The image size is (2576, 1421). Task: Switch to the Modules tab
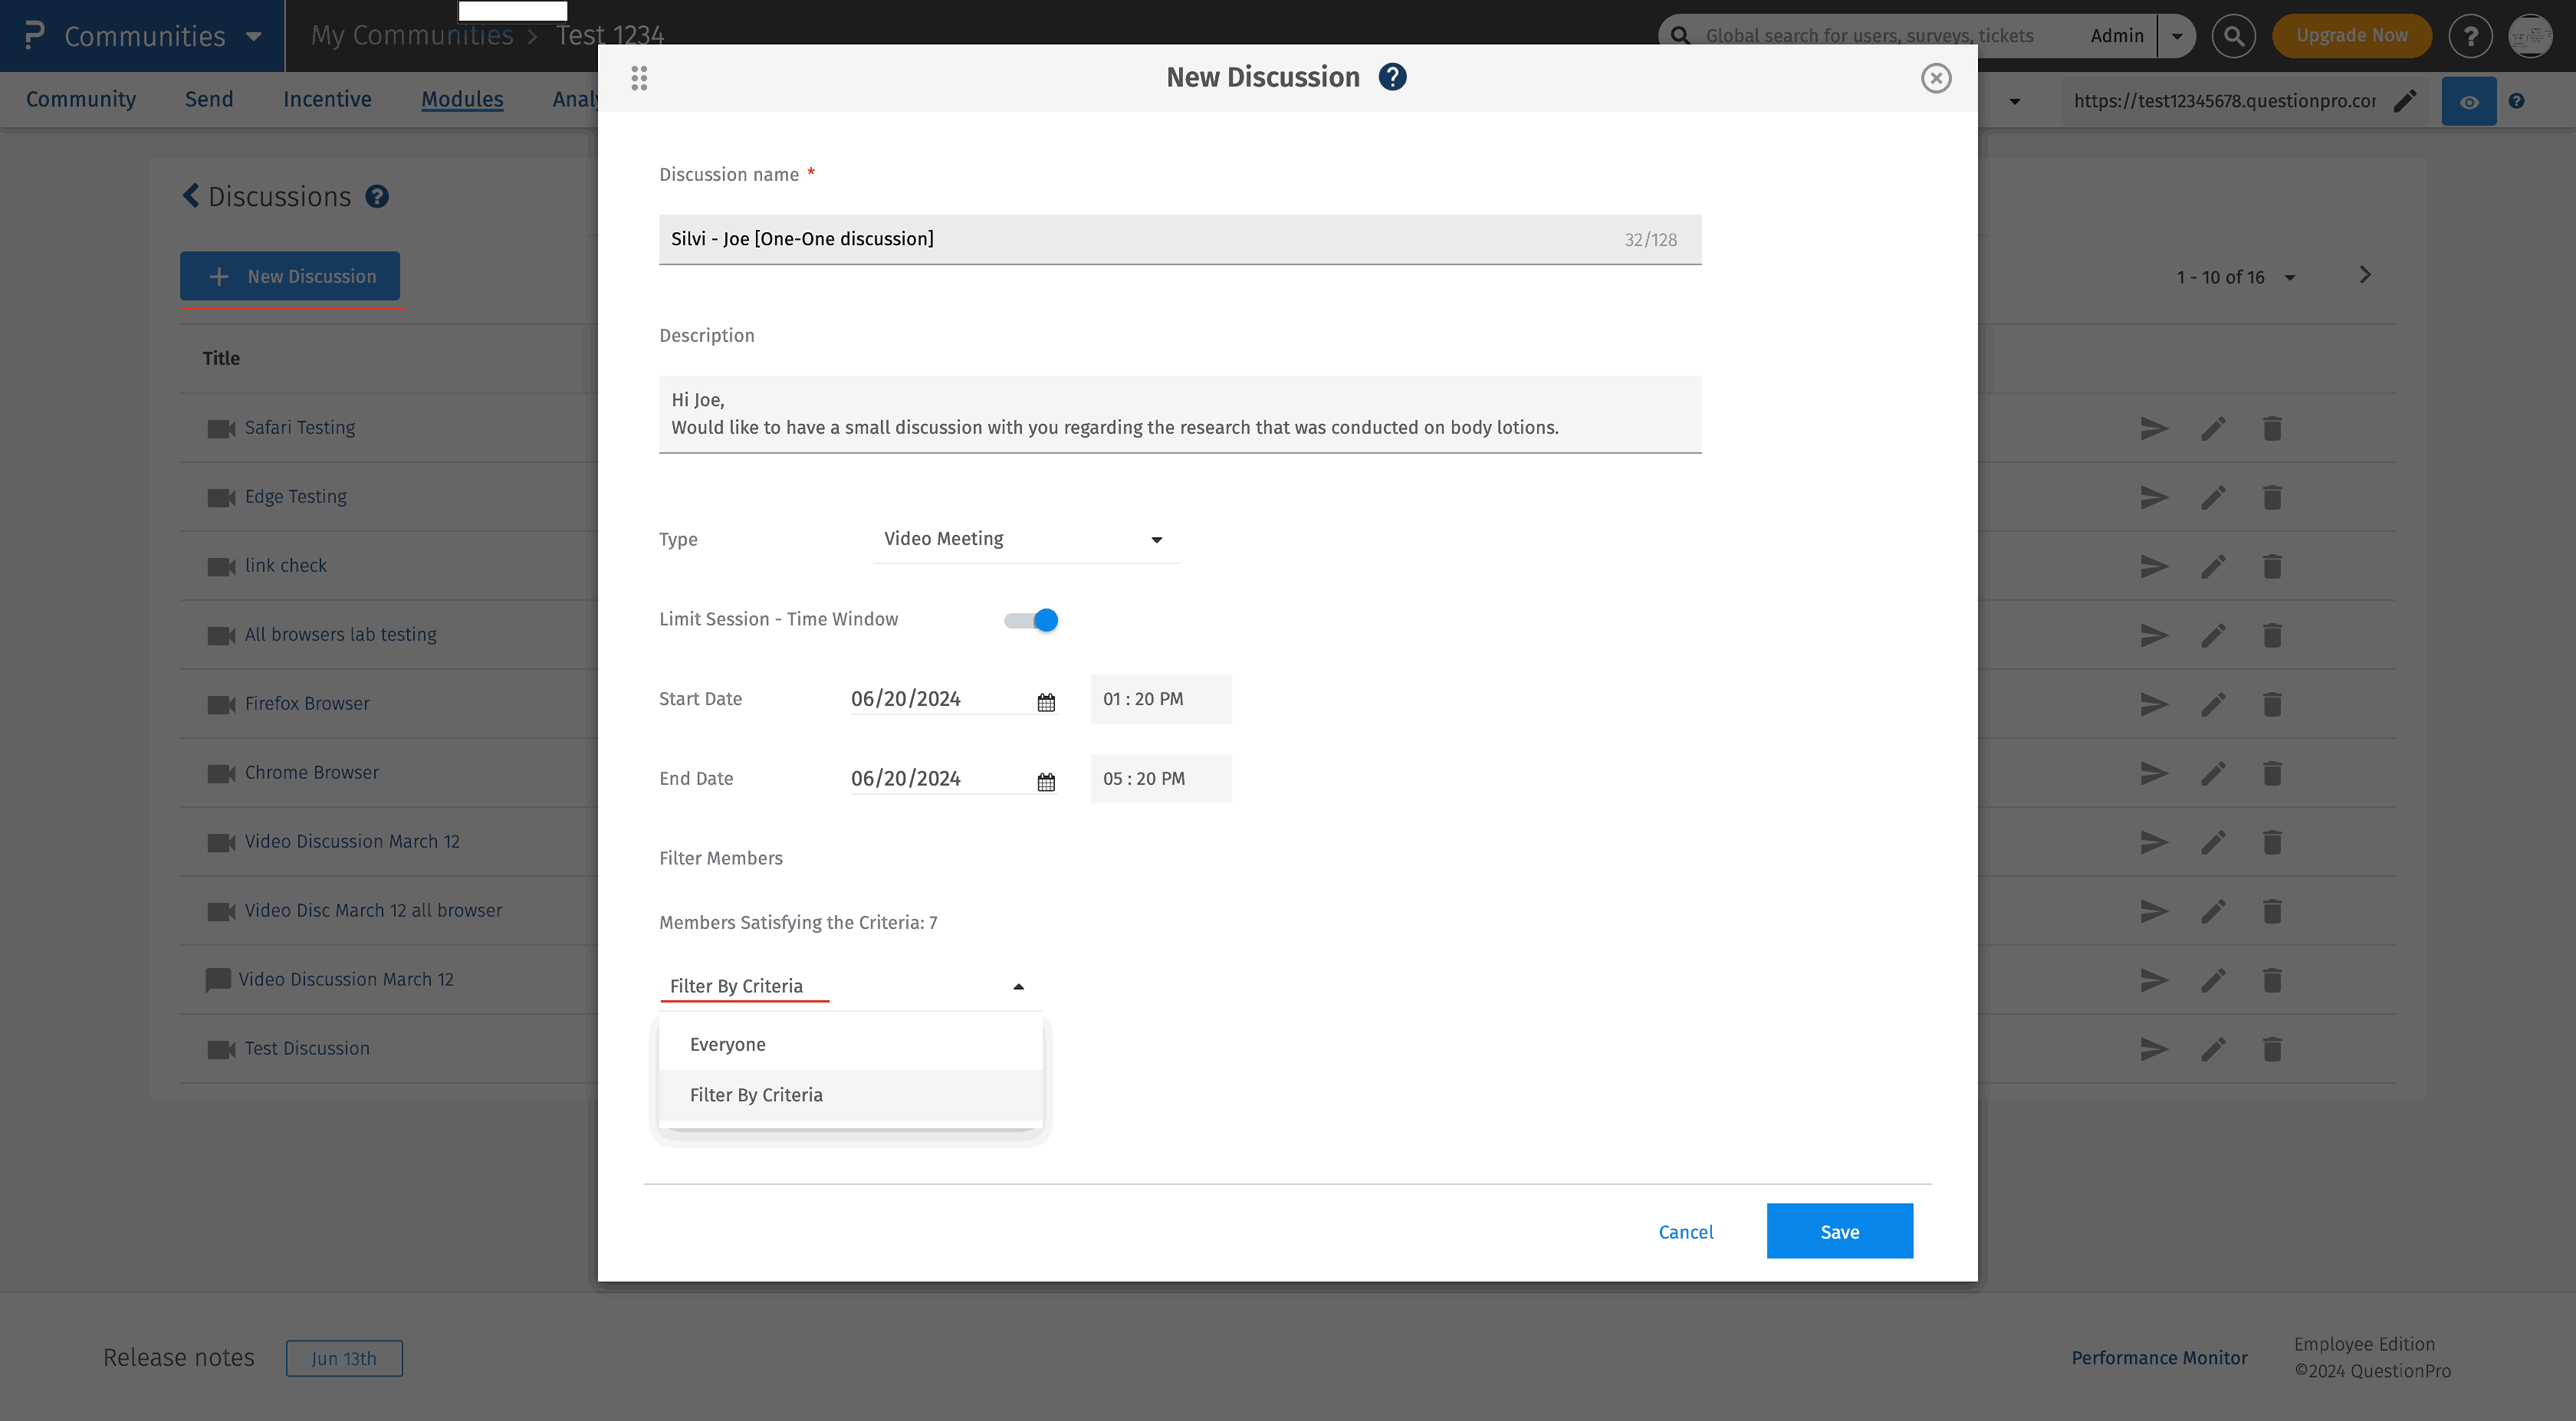click(x=462, y=99)
